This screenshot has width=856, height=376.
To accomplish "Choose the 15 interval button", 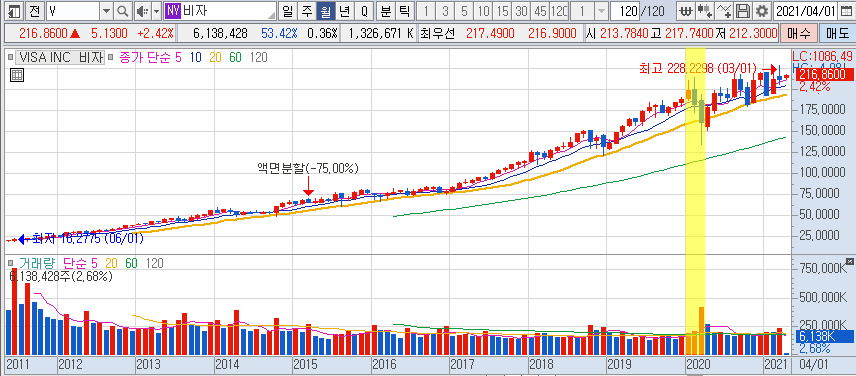I will (x=502, y=10).
